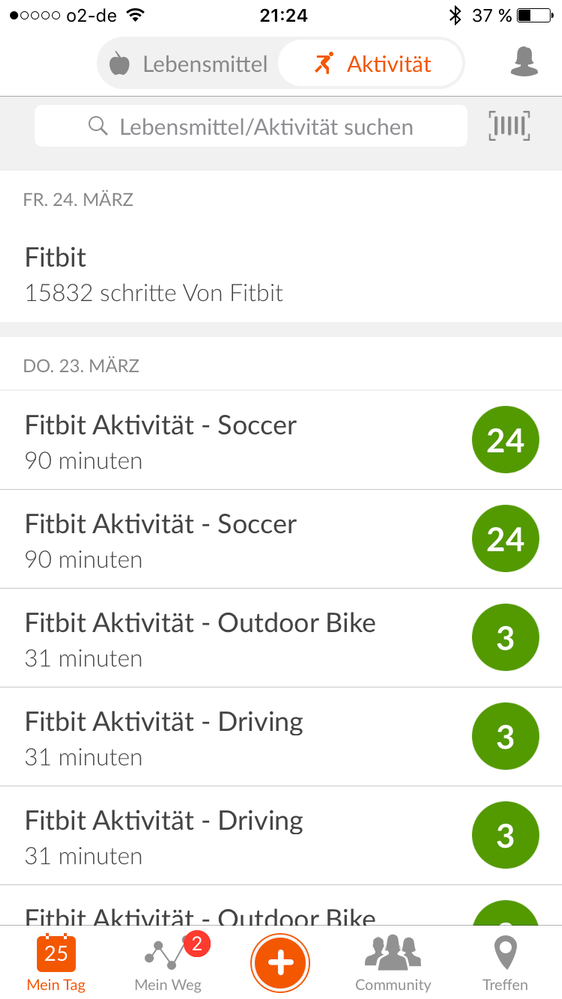Open first Fitbit Aktivität - Driving entry

pyautogui.click(x=281, y=737)
